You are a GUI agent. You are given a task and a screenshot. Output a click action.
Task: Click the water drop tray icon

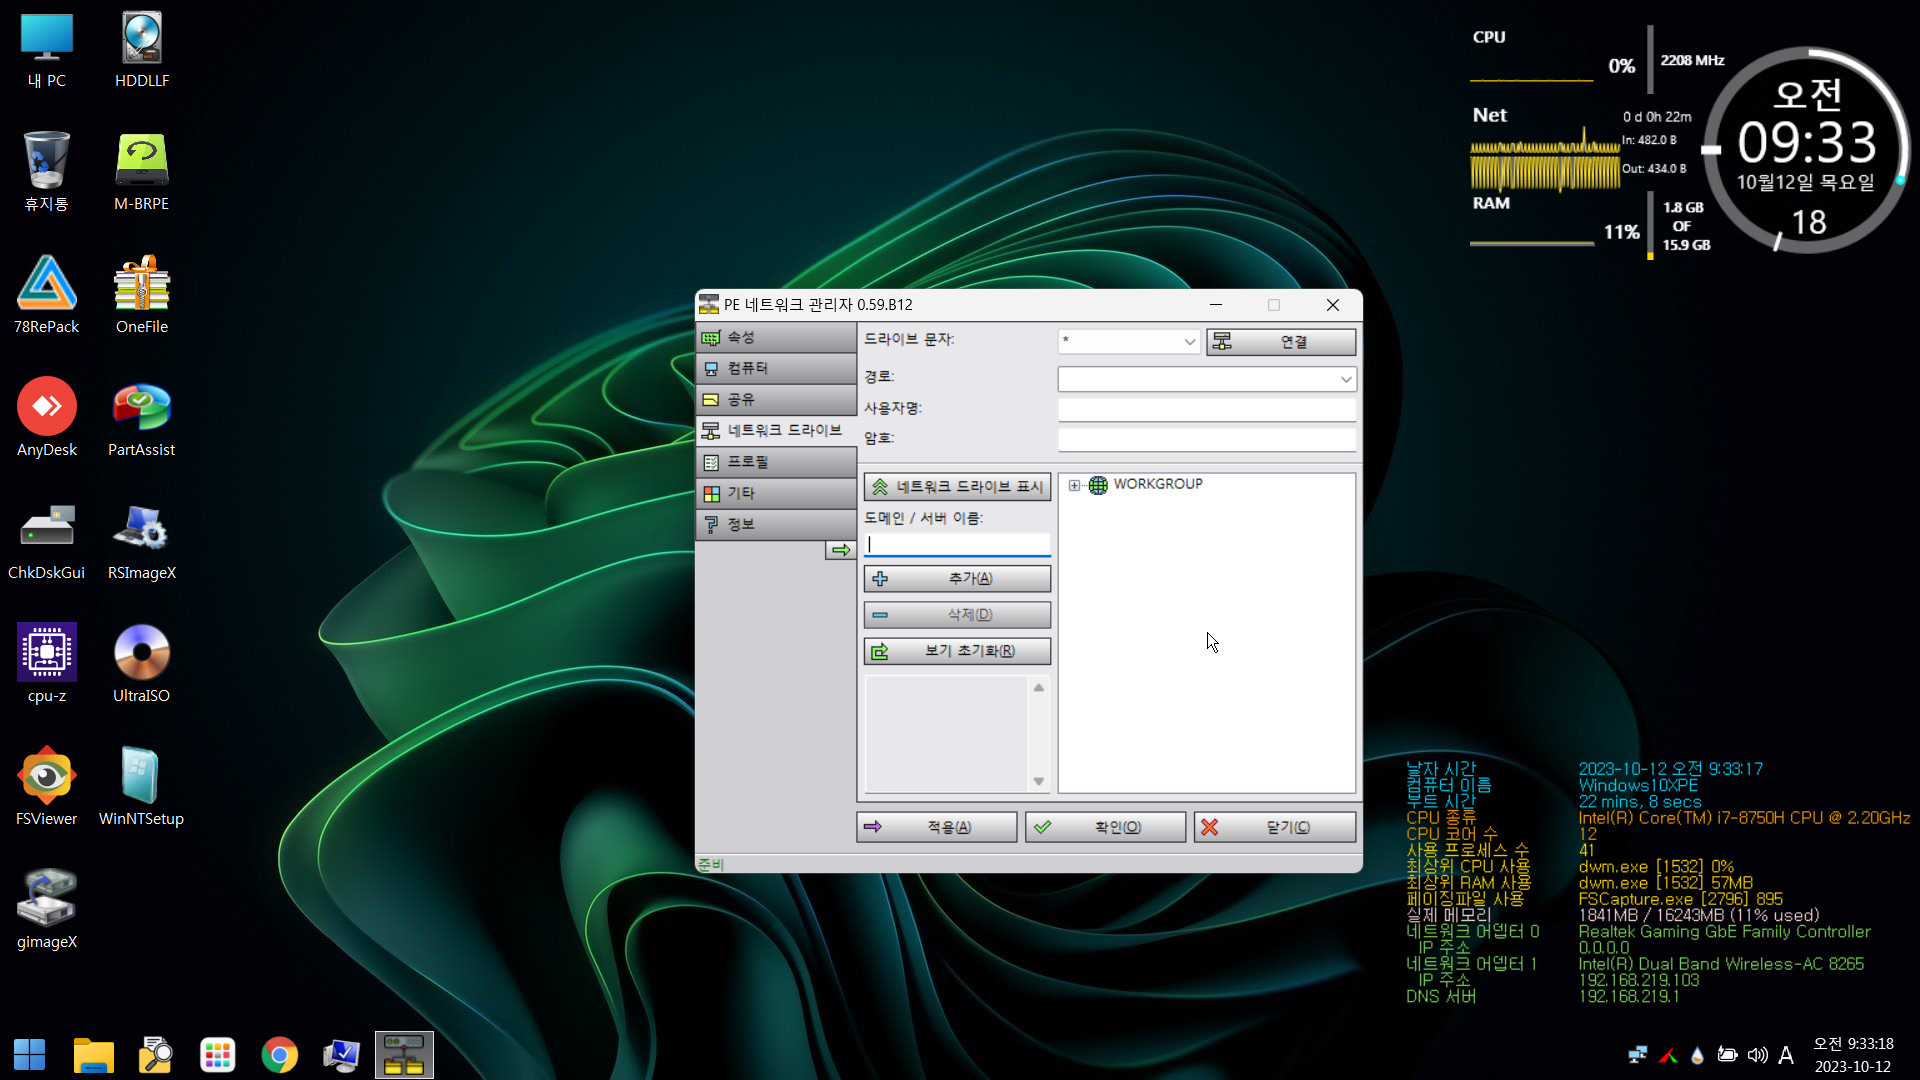pos(1697,1055)
